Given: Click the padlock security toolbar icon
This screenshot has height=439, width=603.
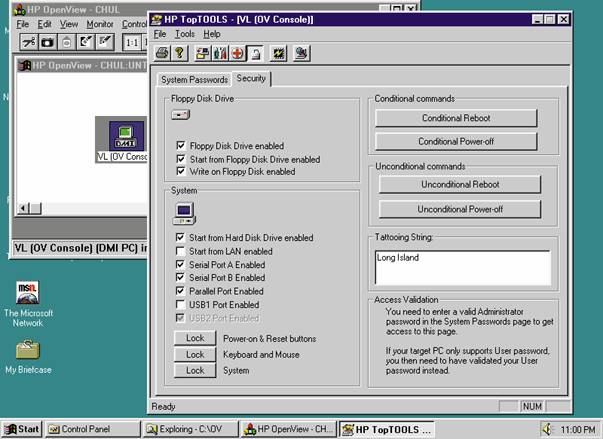Looking at the screenshot, I should [254, 53].
